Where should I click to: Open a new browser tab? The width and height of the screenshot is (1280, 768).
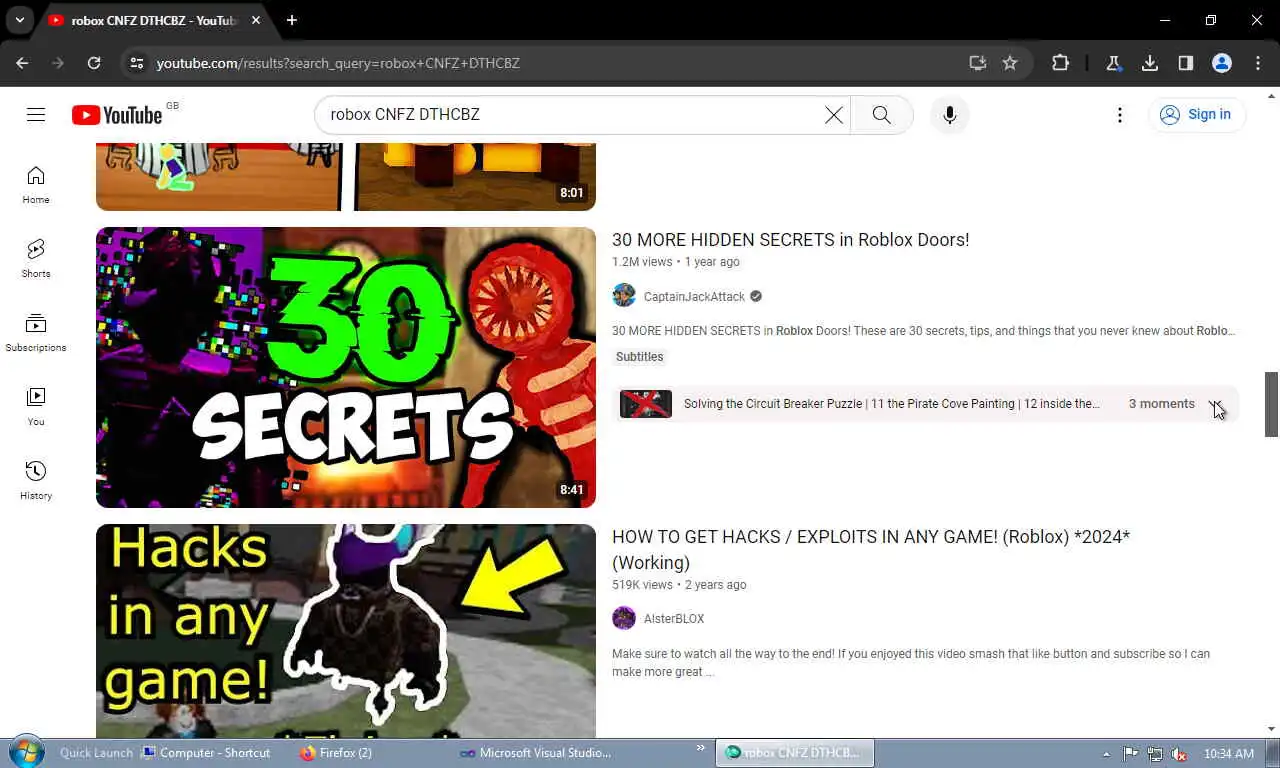(292, 20)
